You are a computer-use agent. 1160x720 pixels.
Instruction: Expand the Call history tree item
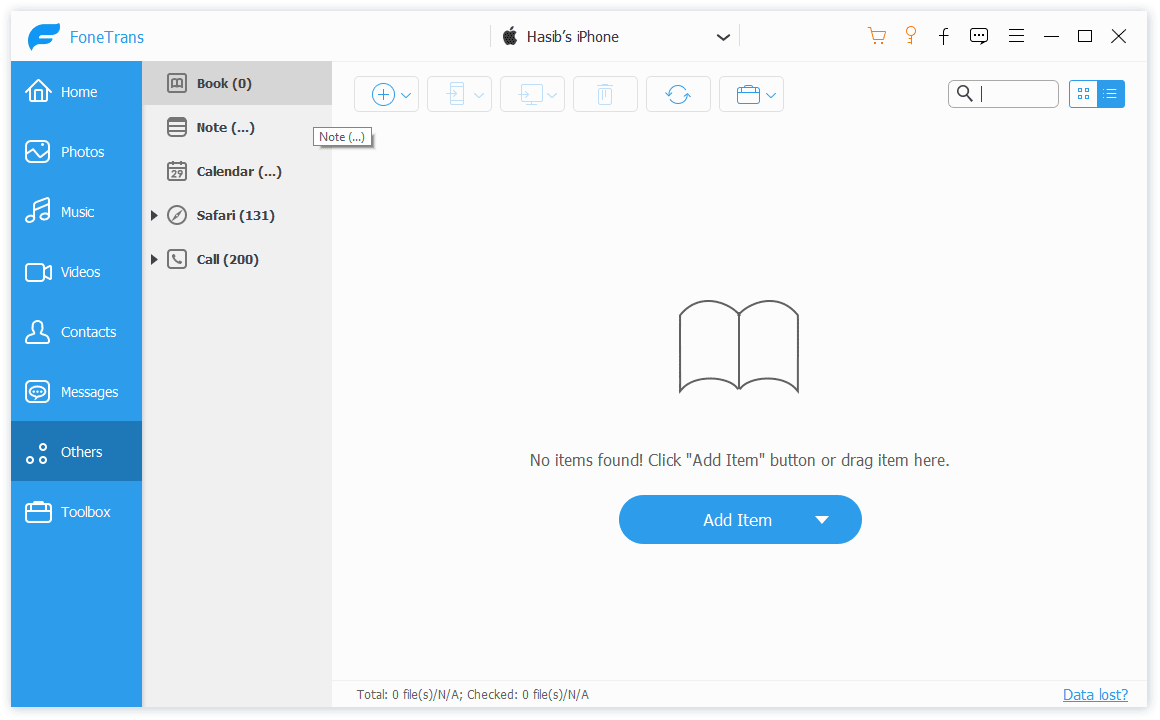154,258
